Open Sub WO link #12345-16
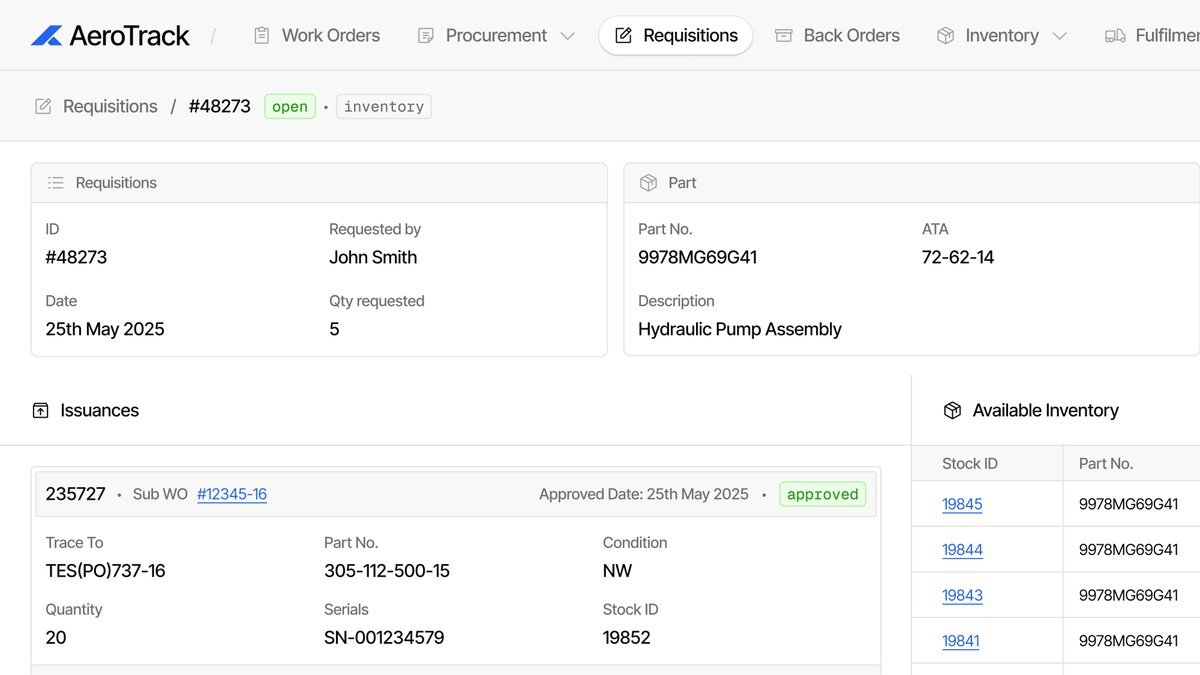This screenshot has width=1200, height=675. [232, 494]
